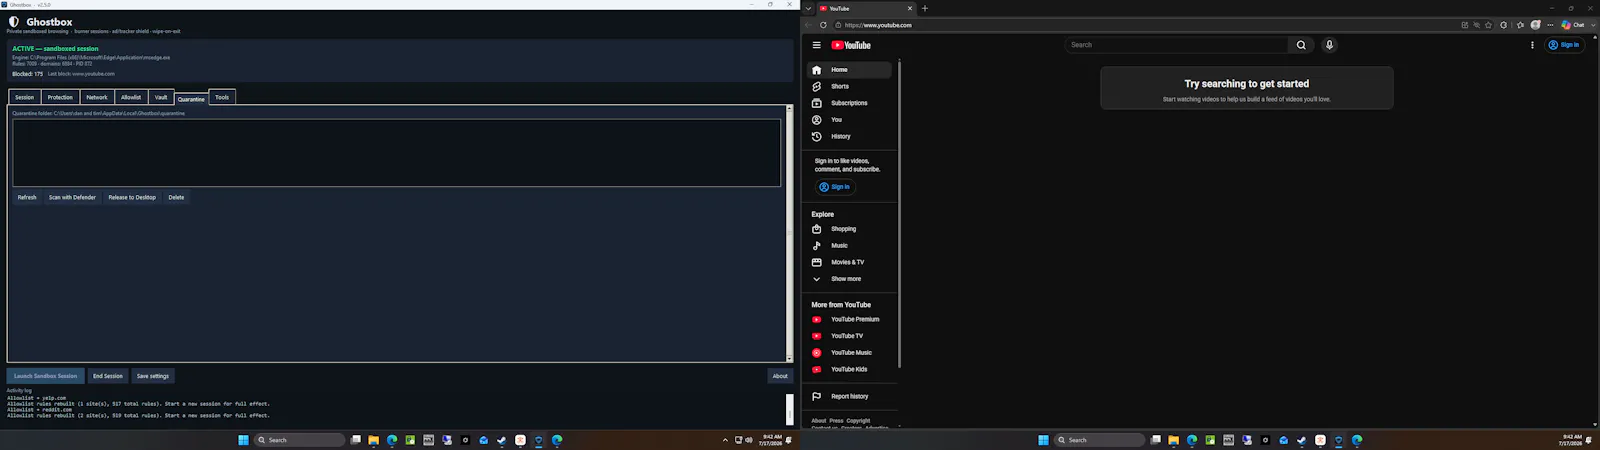Open Movies & TV under Explore
The image size is (1600, 450).
tap(849, 262)
